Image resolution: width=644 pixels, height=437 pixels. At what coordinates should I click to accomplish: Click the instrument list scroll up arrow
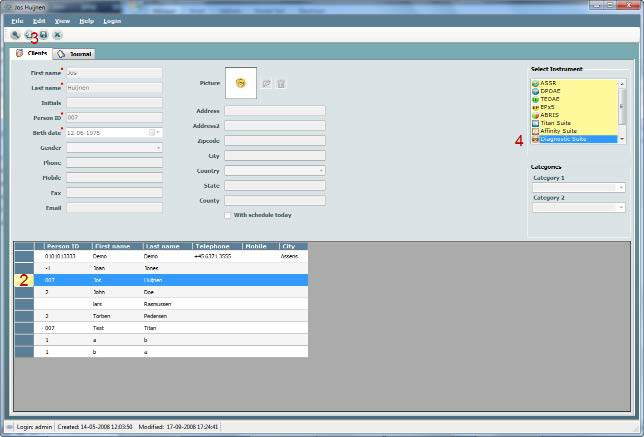(622, 83)
